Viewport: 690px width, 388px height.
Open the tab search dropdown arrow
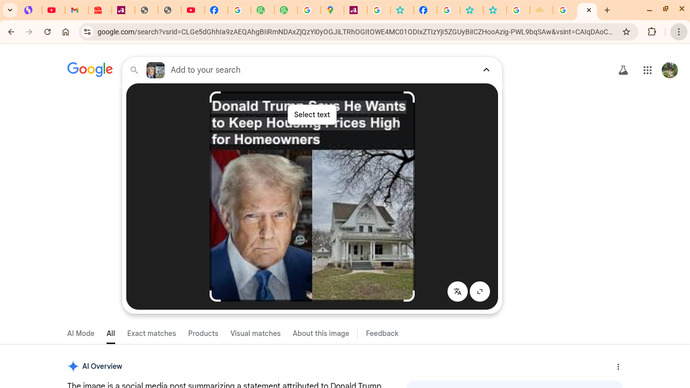point(10,10)
